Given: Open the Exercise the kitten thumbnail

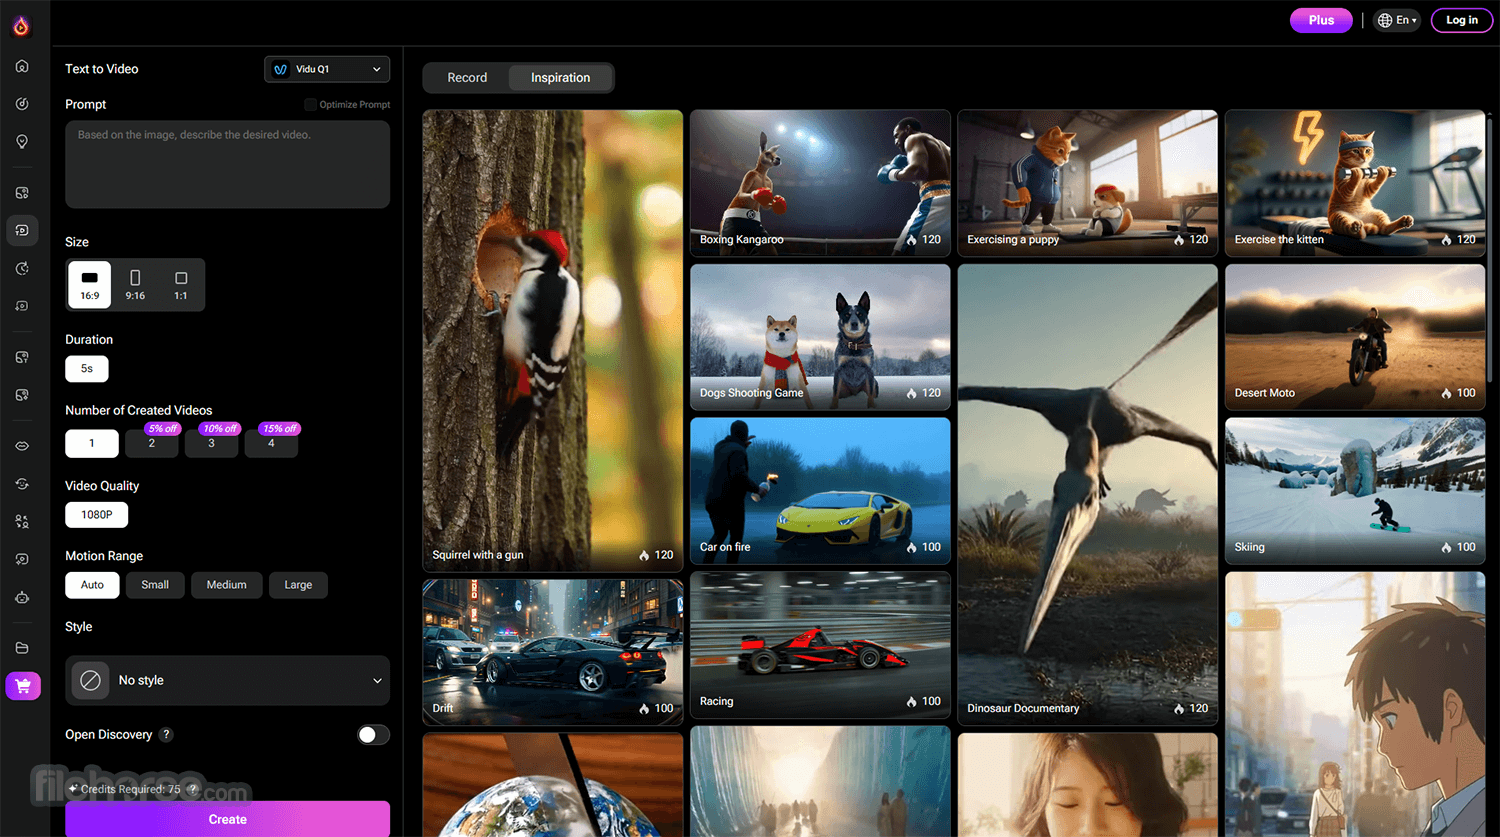Looking at the screenshot, I should tap(1355, 182).
